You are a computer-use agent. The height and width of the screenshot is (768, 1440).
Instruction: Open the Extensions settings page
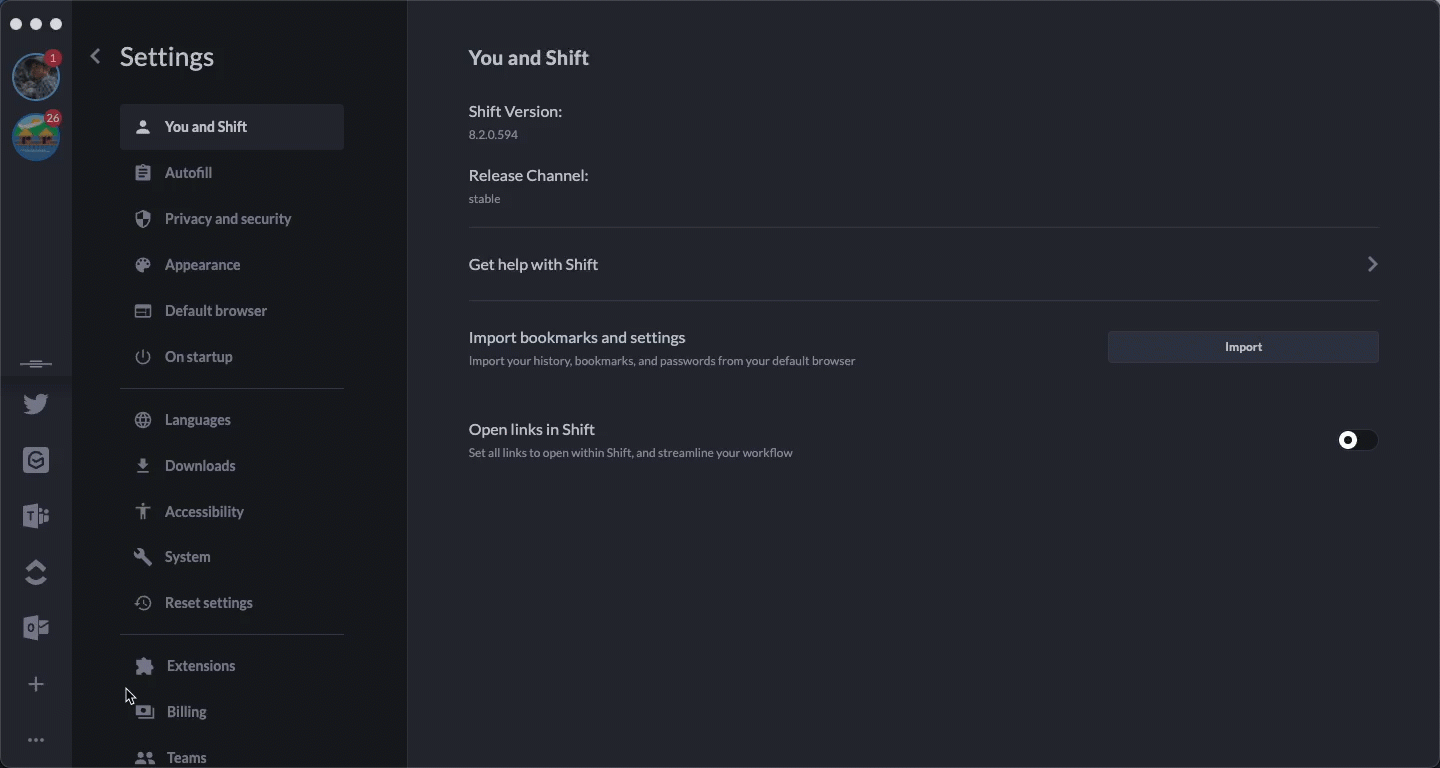click(200, 666)
